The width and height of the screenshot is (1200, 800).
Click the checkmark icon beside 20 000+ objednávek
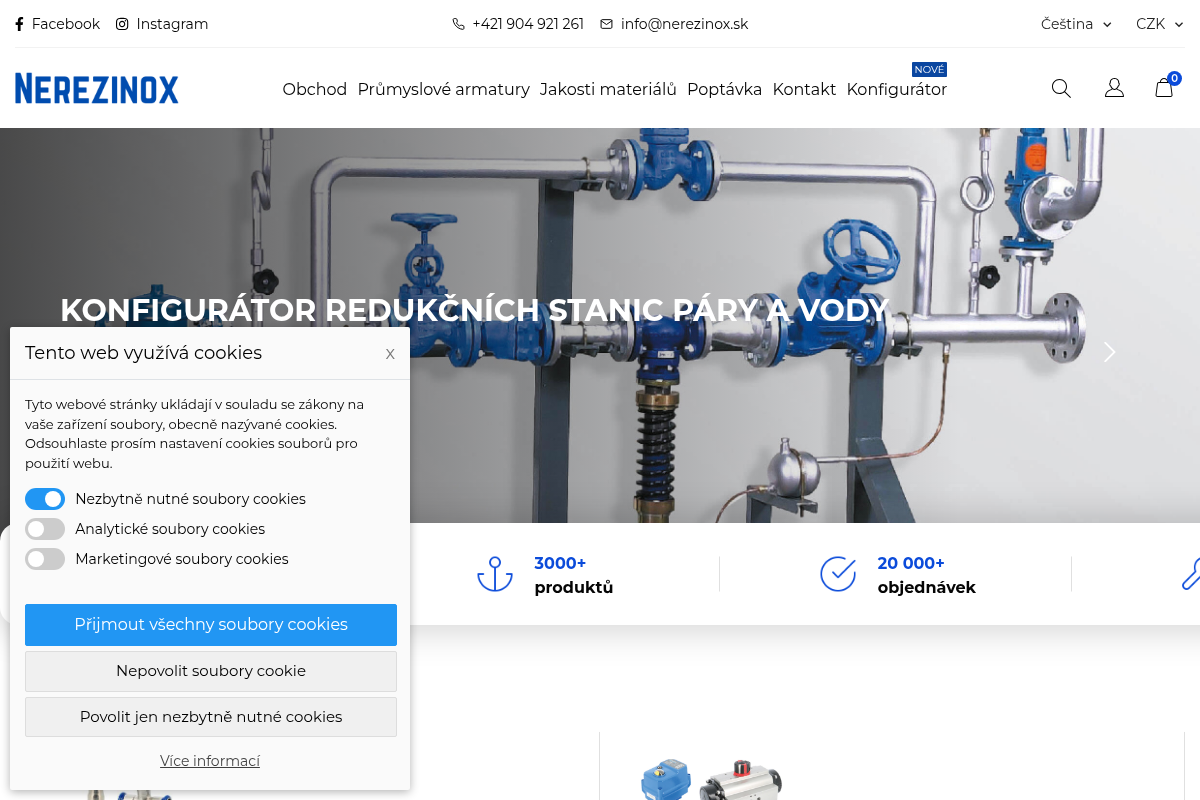tap(838, 574)
